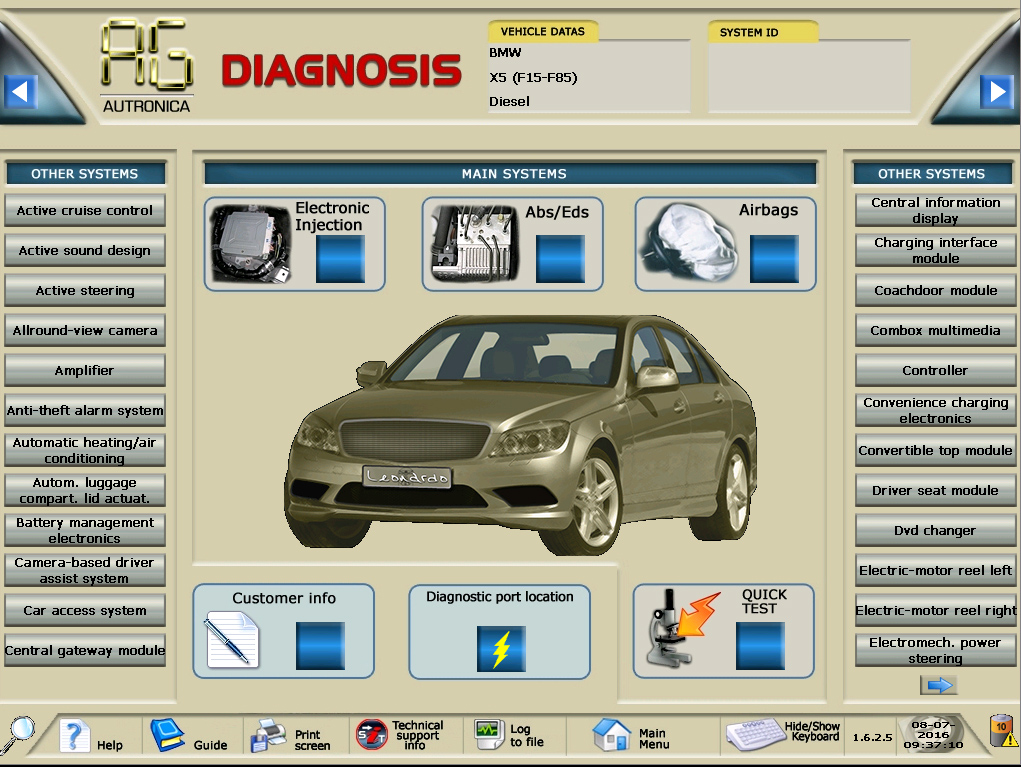The image size is (1021, 767).
Task: Click the Log to file icon
Action: 488,734
